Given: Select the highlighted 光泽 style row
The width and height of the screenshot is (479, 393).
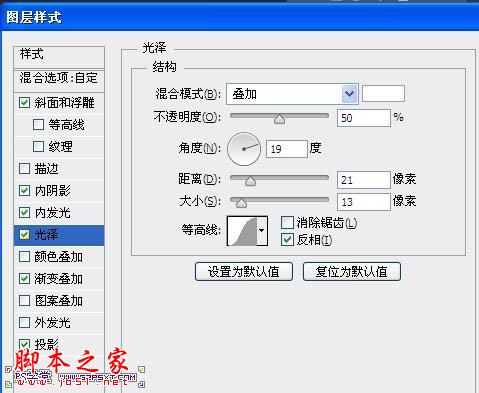Looking at the screenshot, I should point(59,235).
